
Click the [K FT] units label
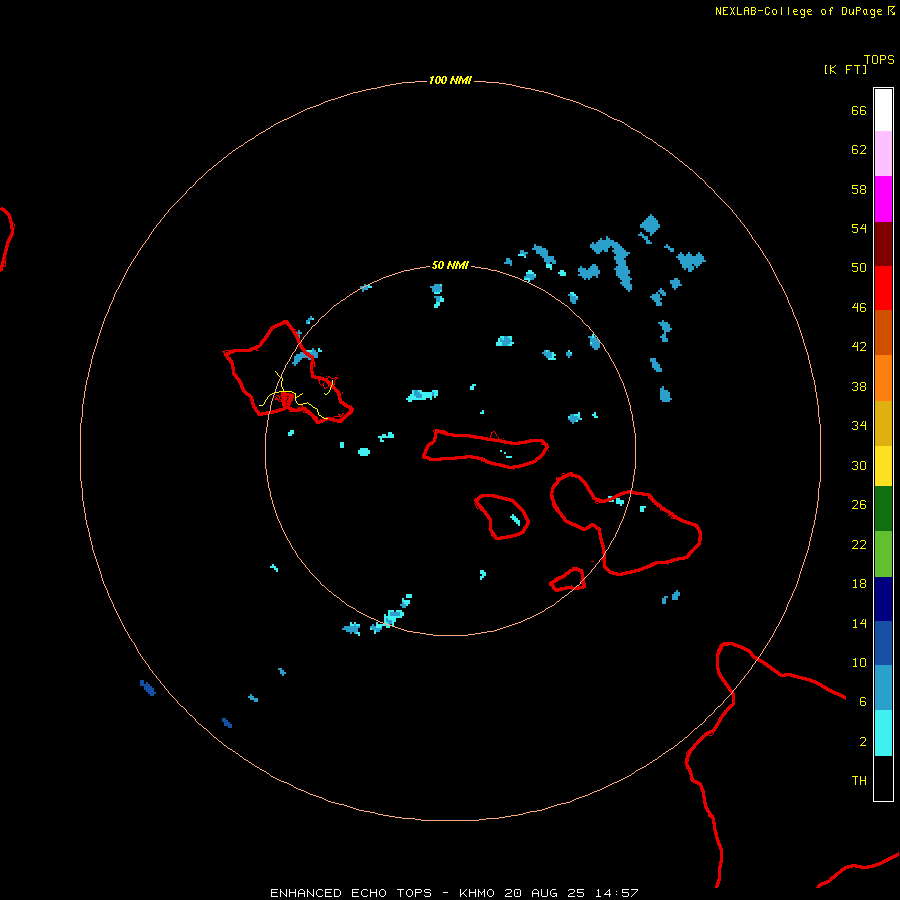coord(845,69)
